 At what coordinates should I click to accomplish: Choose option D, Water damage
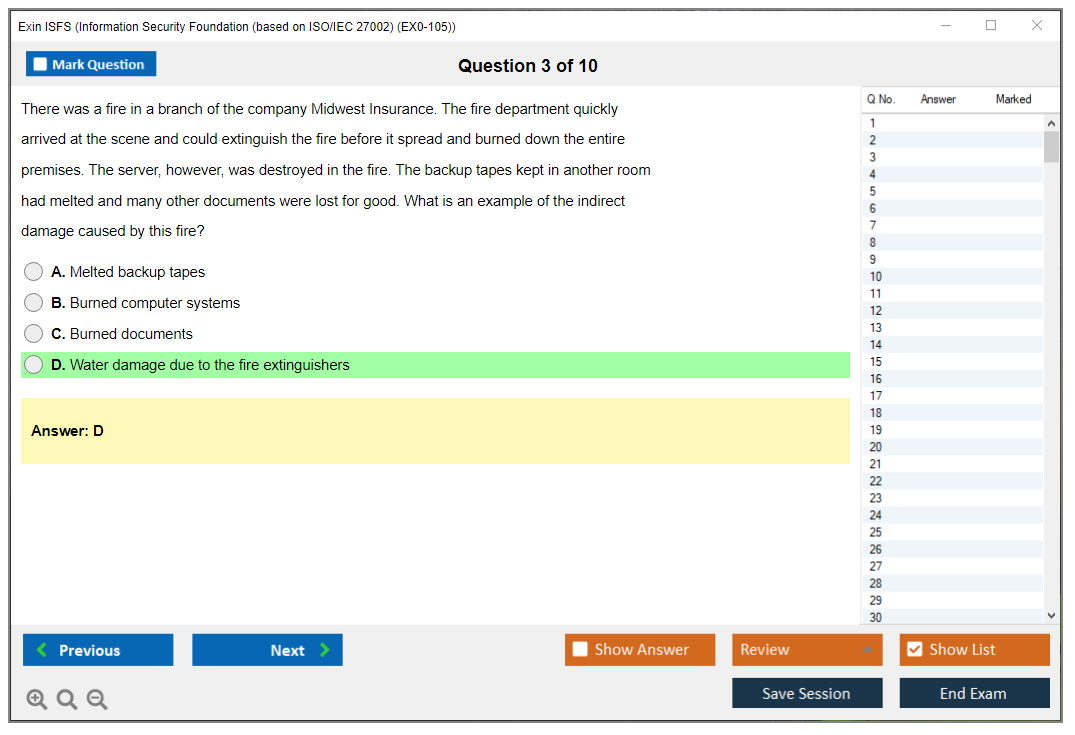click(x=34, y=365)
